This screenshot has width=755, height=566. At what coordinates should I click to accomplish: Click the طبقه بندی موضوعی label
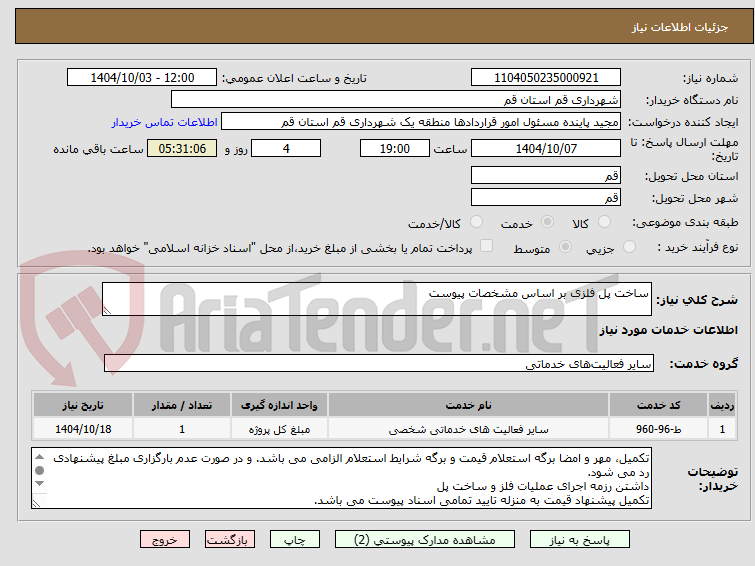tap(685, 222)
